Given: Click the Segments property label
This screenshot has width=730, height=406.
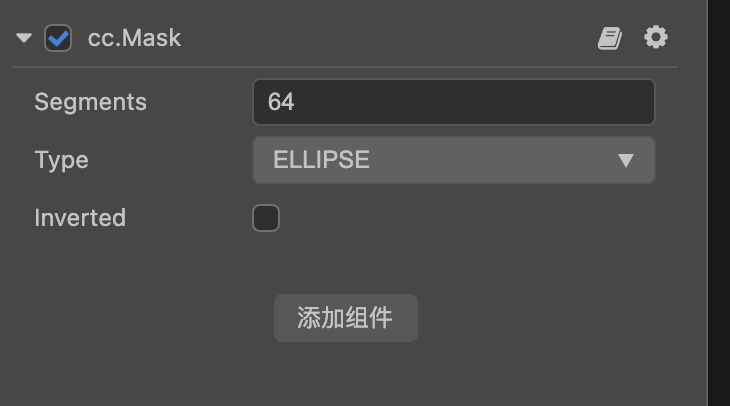Looking at the screenshot, I should (x=90, y=102).
